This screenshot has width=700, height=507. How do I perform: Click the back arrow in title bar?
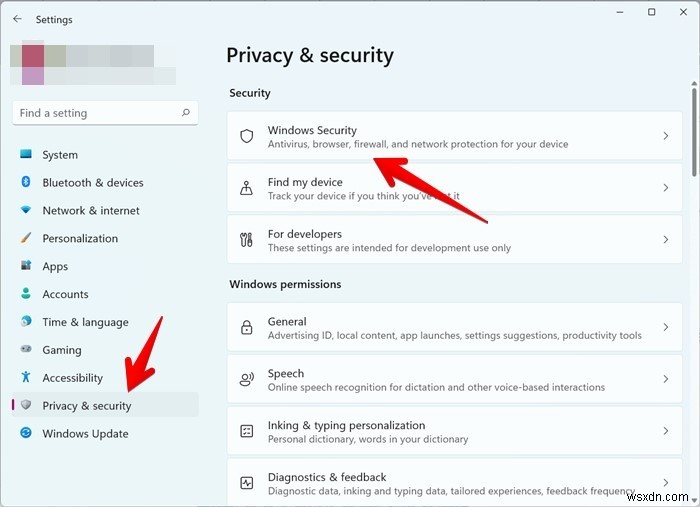pos(17,19)
